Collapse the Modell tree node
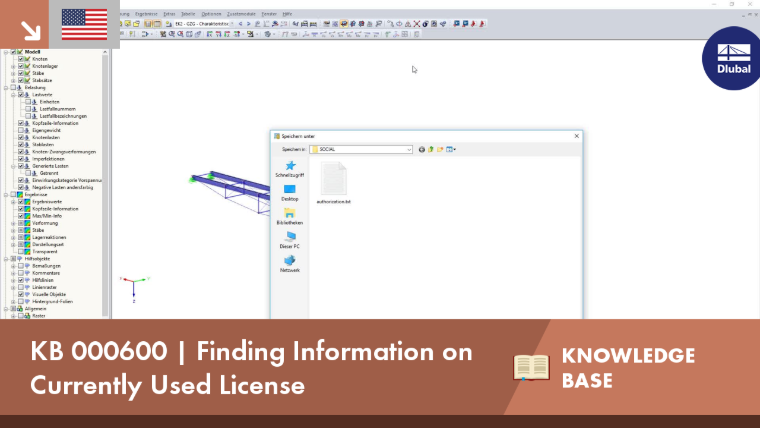The height and width of the screenshot is (428, 760). (6, 52)
